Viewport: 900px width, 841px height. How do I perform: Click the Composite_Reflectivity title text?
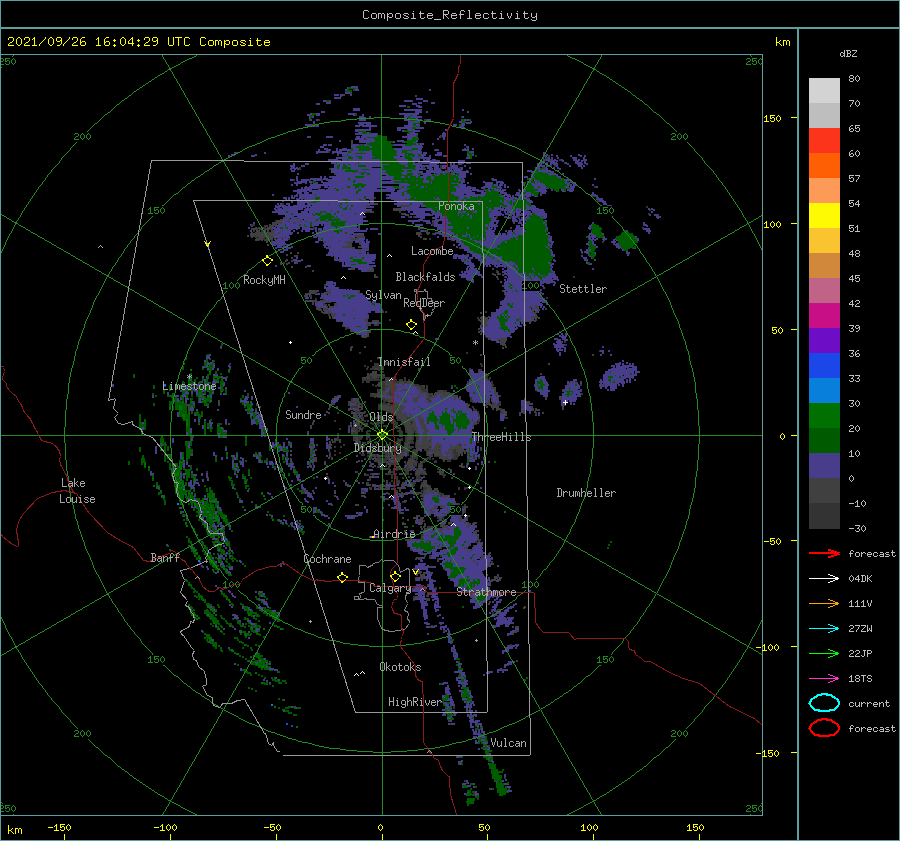coord(450,15)
